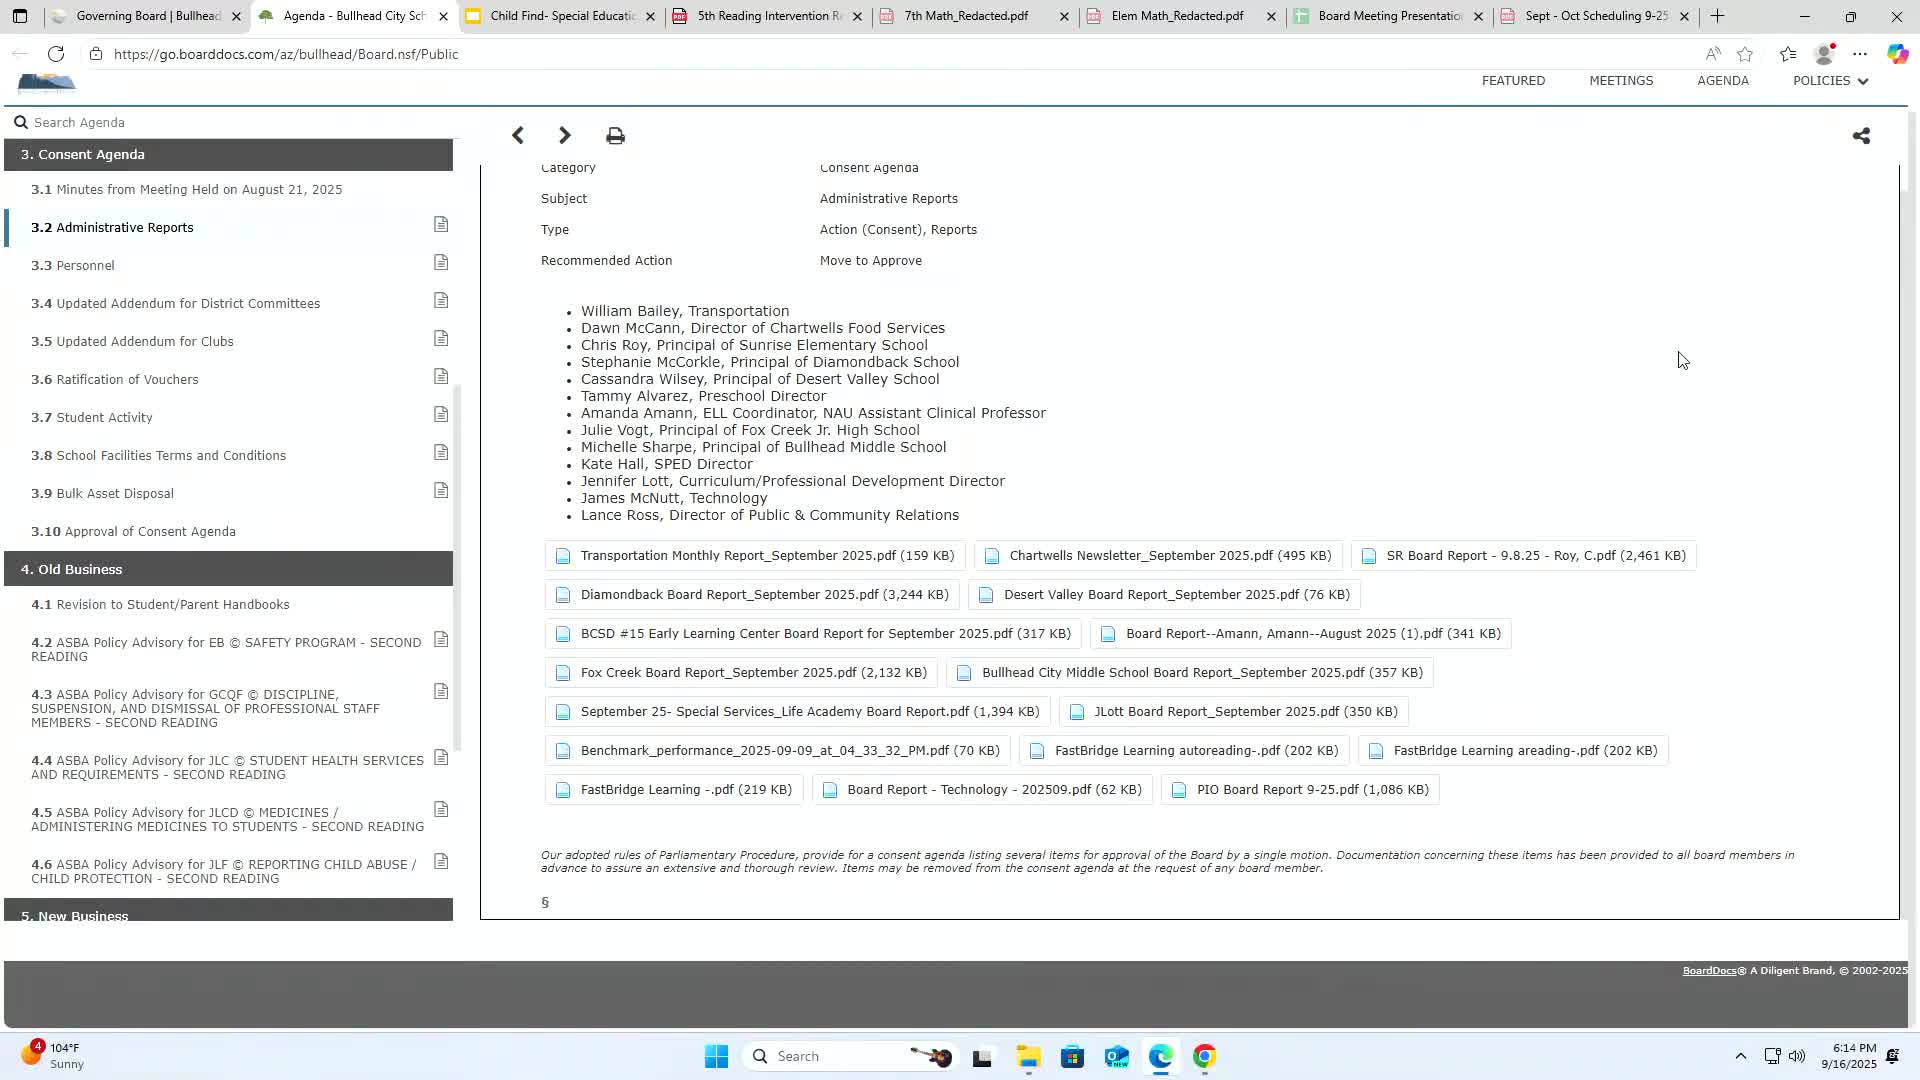The width and height of the screenshot is (1920, 1080).
Task: Go to previous agenda item arrow
Action: (517, 136)
